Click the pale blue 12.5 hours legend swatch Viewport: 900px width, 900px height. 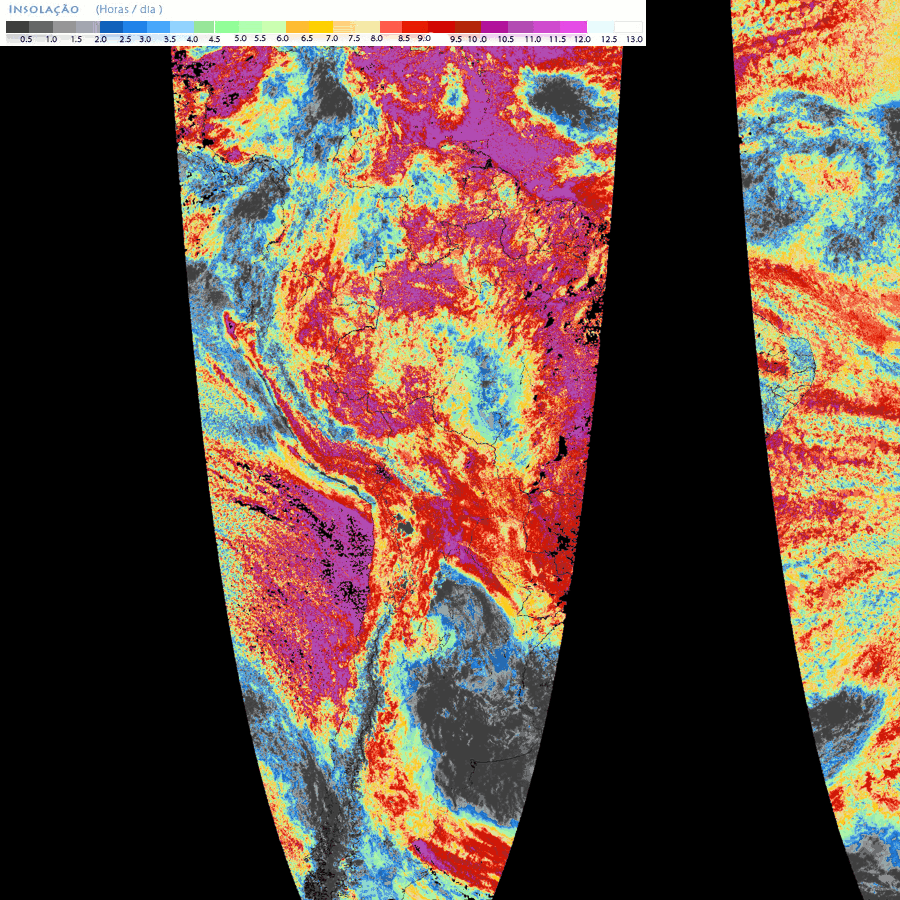pyautogui.click(x=600, y=27)
